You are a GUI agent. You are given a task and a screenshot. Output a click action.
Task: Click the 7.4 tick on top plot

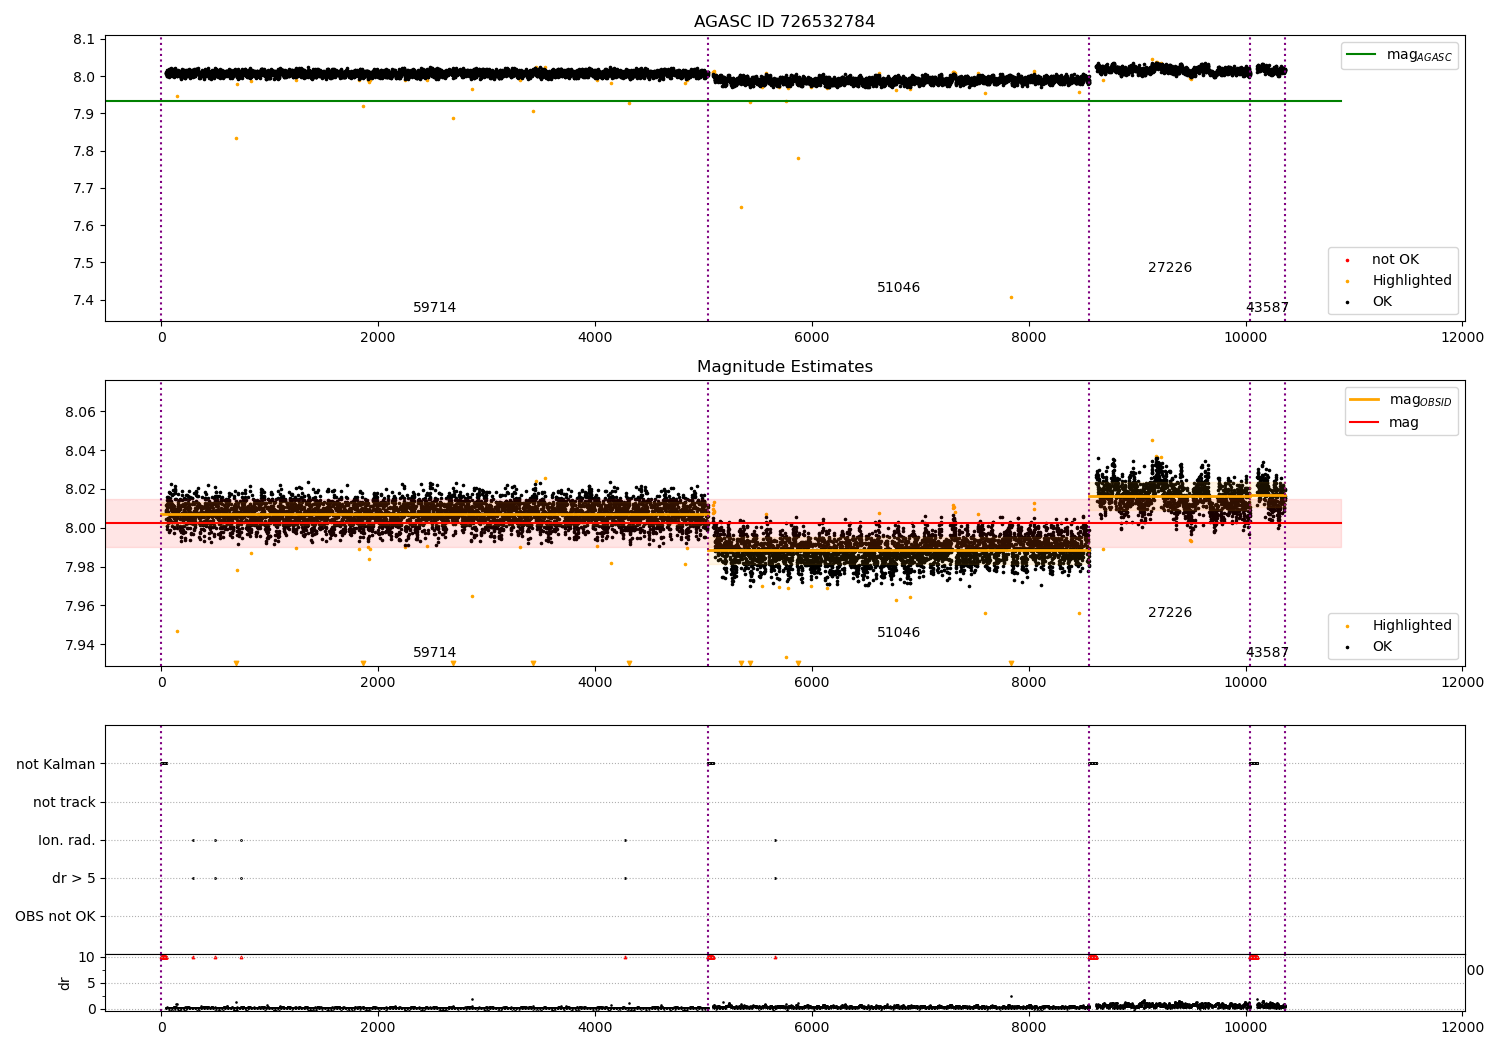click(x=84, y=301)
